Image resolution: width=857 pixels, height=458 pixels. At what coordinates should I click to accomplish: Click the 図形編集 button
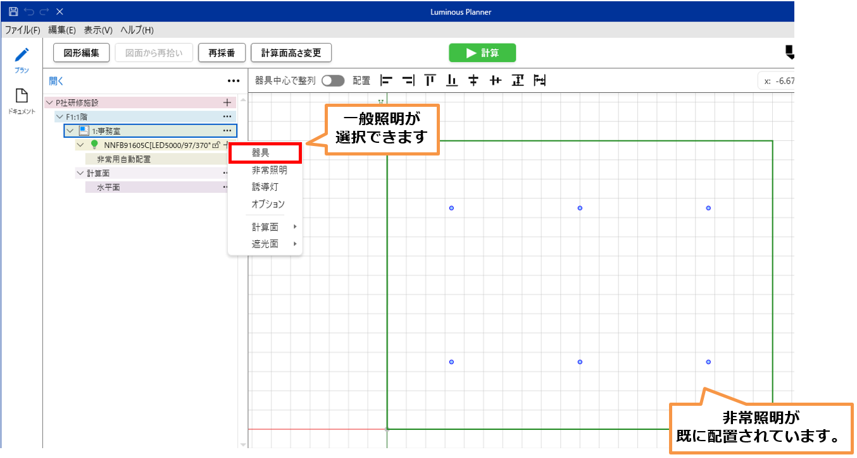[x=82, y=53]
